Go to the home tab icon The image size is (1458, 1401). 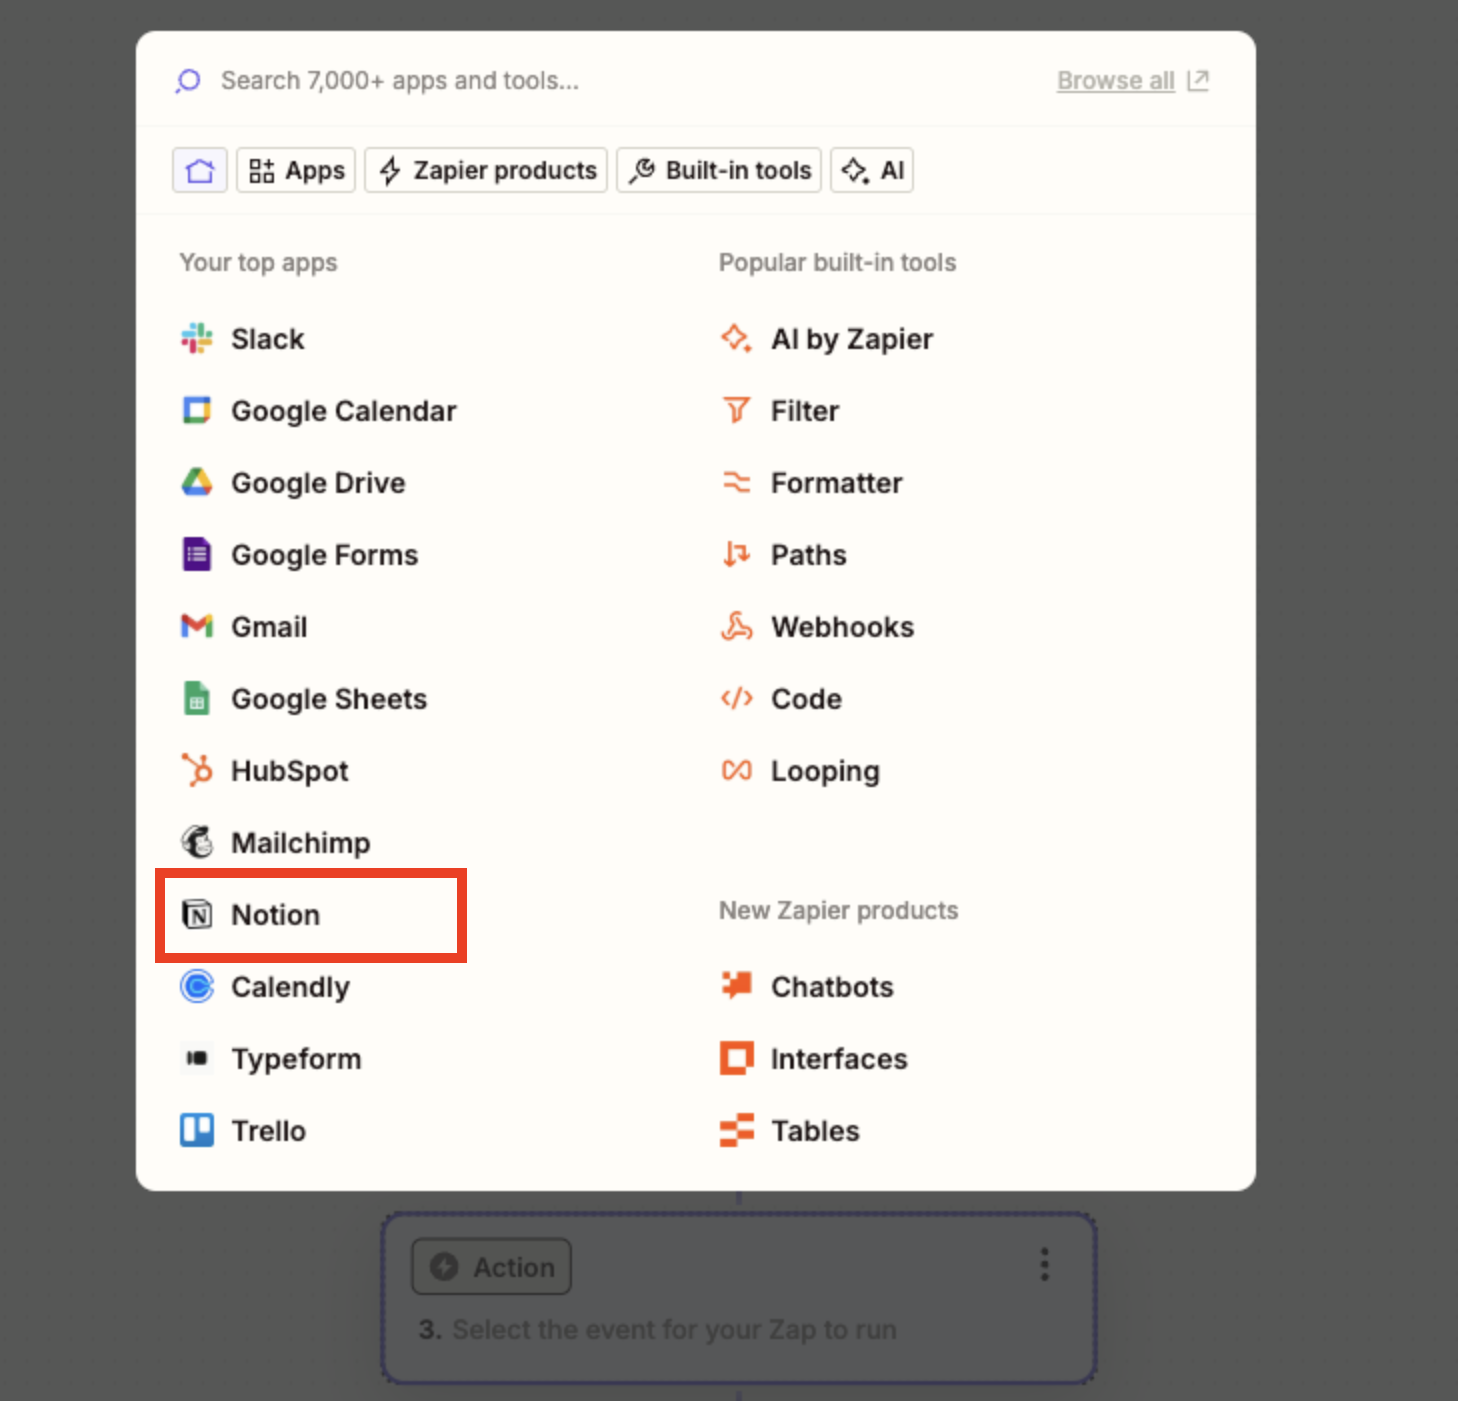click(200, 170)
